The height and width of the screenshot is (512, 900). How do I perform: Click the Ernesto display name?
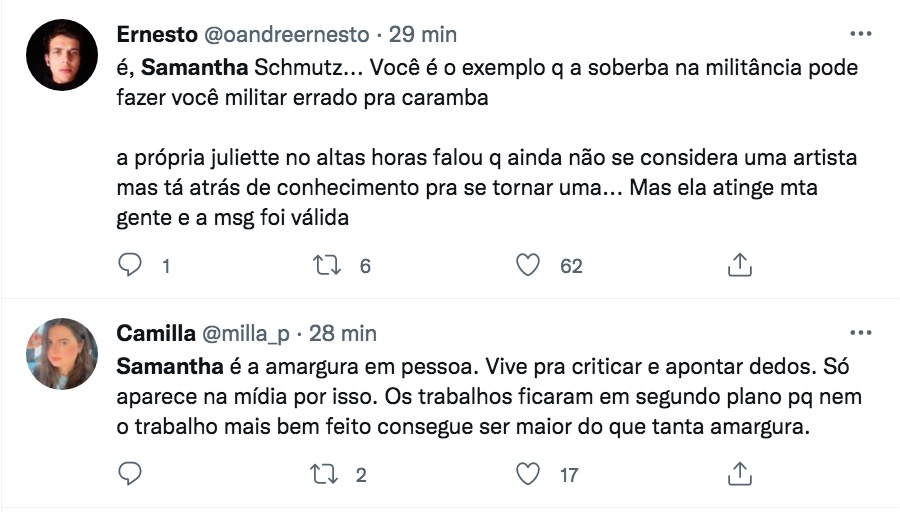click(x=158, y=34)
